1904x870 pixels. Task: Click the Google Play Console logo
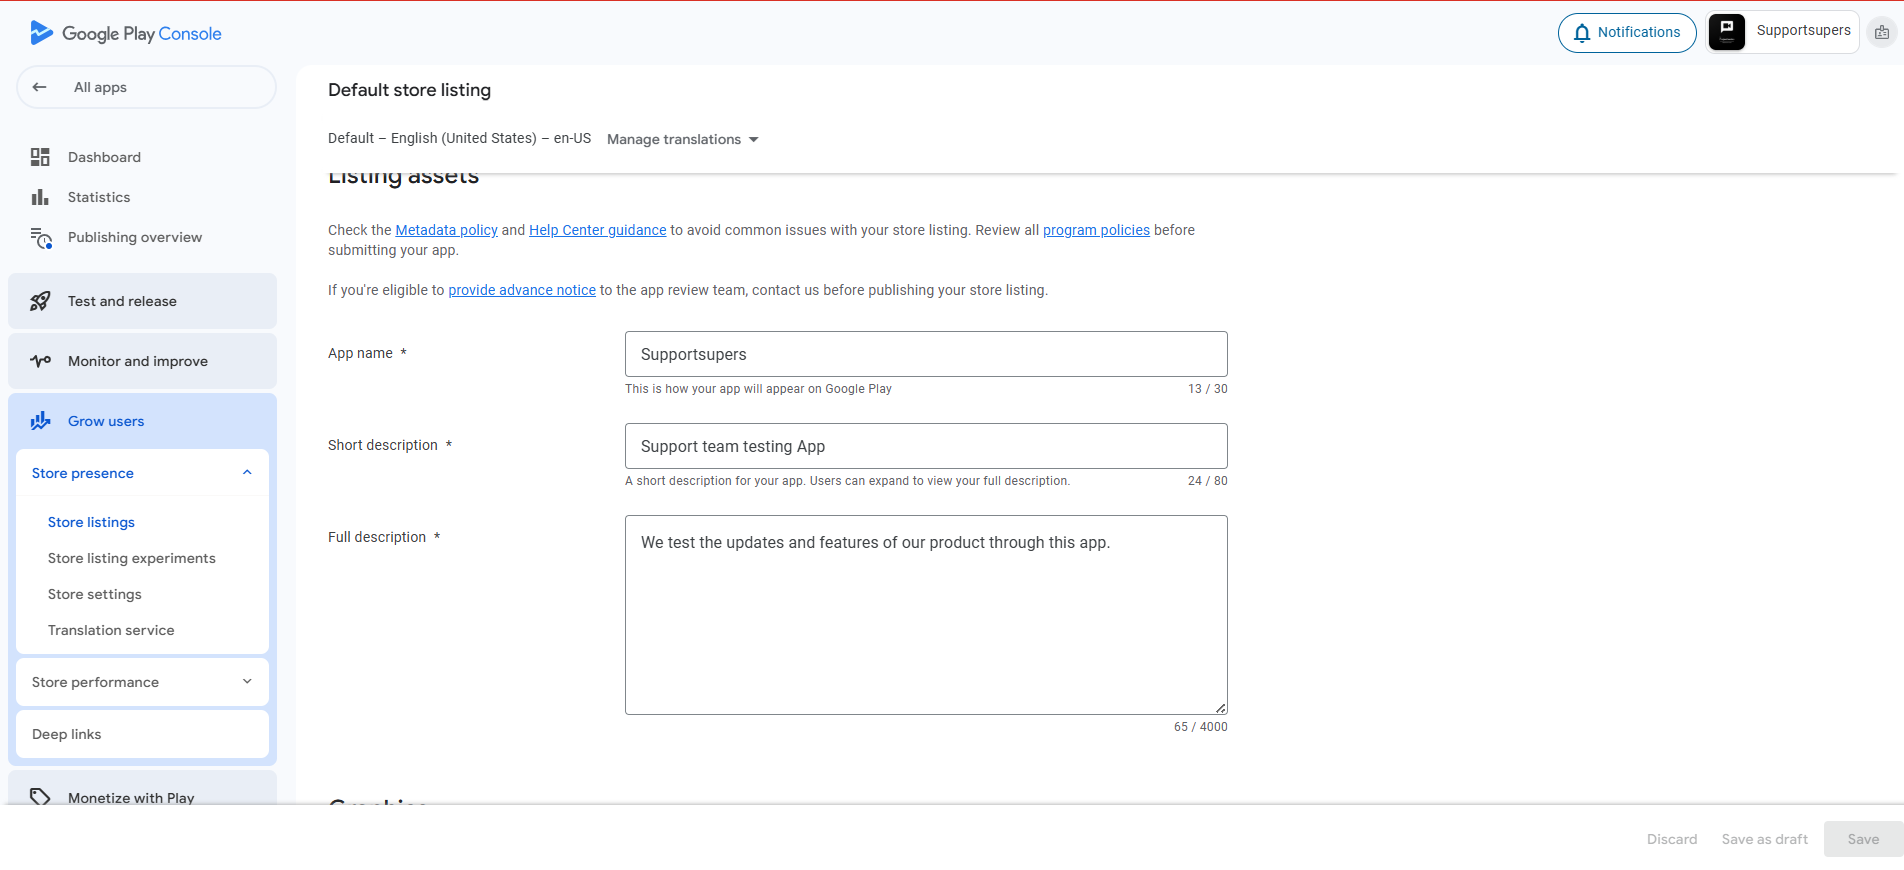pyautogui.click(x=126, y=33)
